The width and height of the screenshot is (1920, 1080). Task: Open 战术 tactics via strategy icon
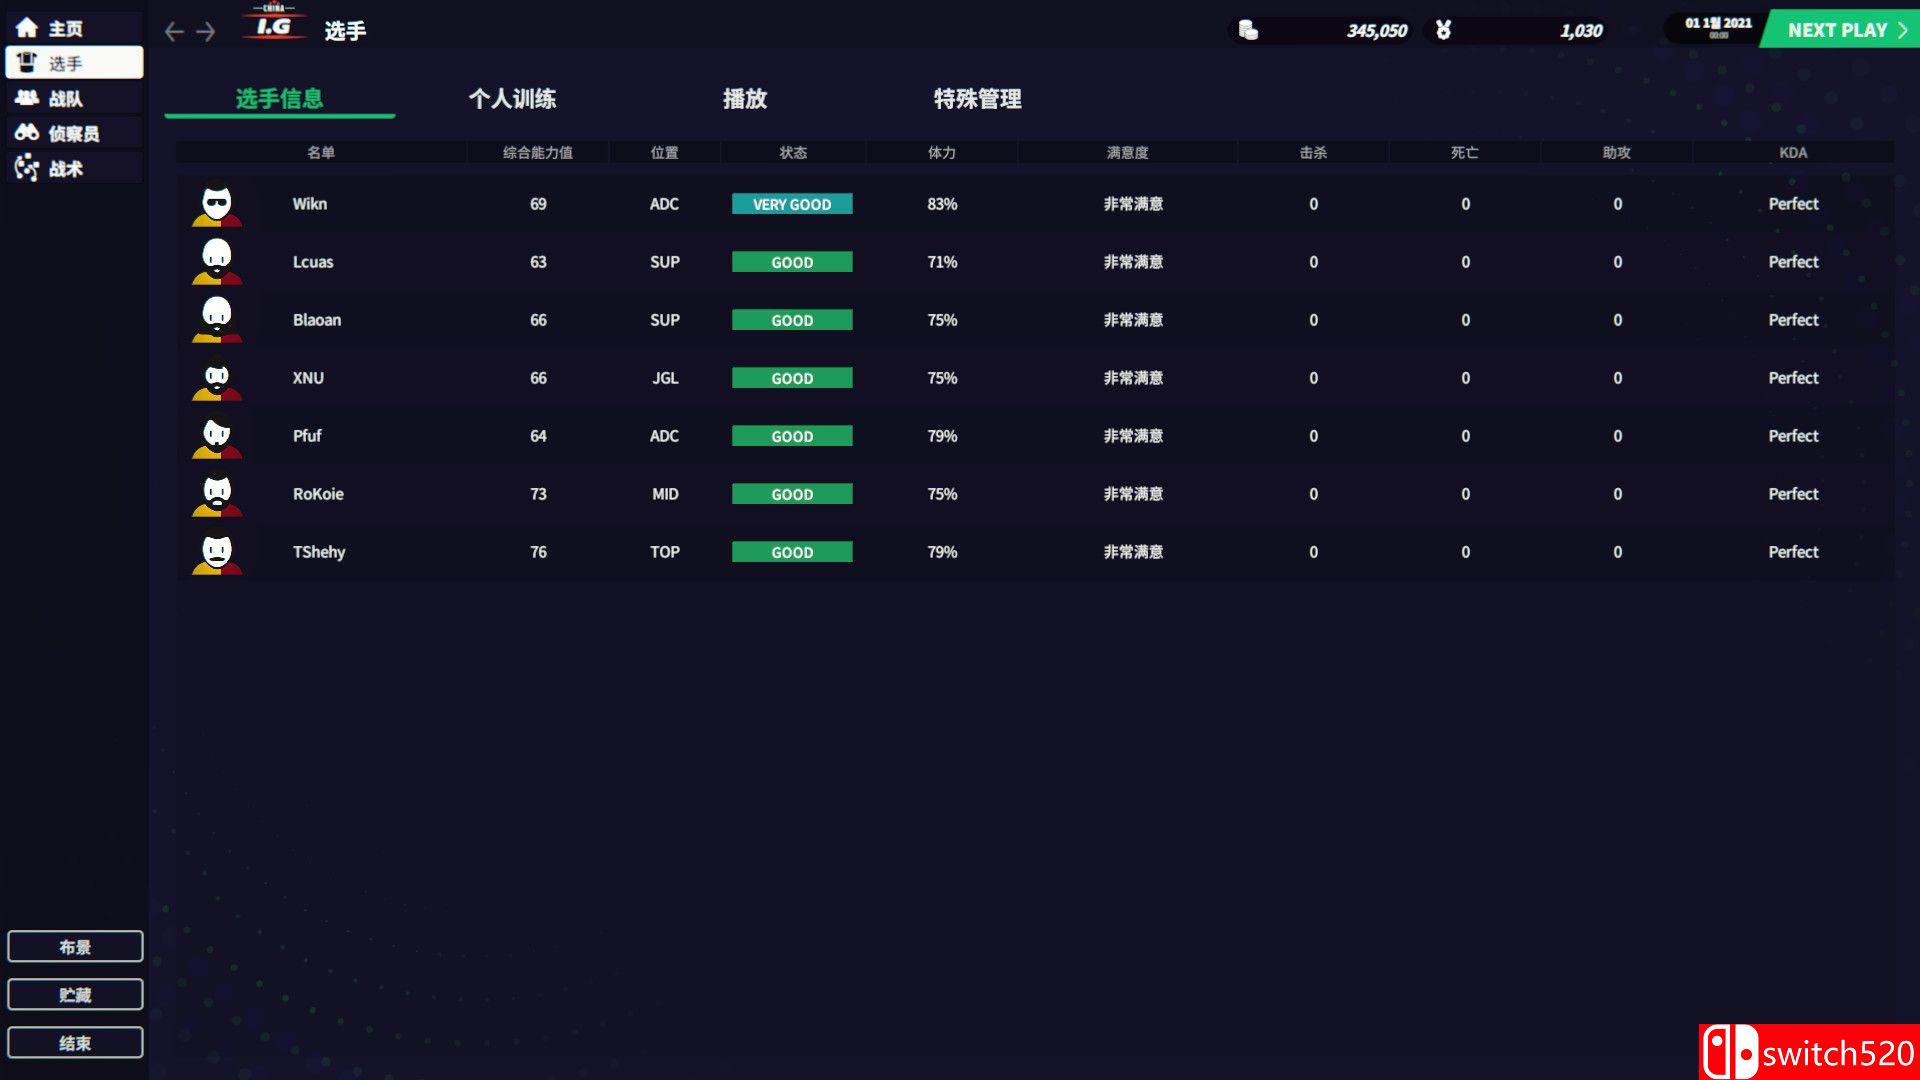pyautogui.click(x=27, y=168)
